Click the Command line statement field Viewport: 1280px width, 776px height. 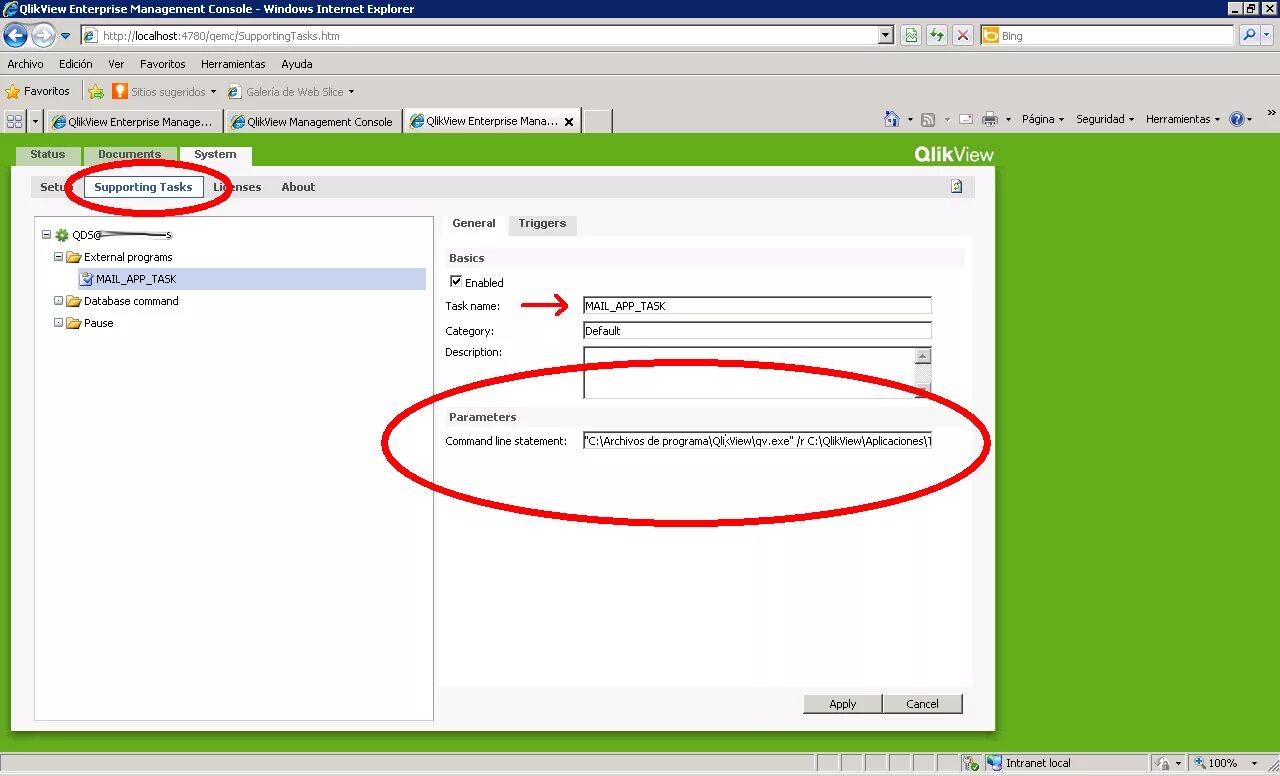pos(757,441)
